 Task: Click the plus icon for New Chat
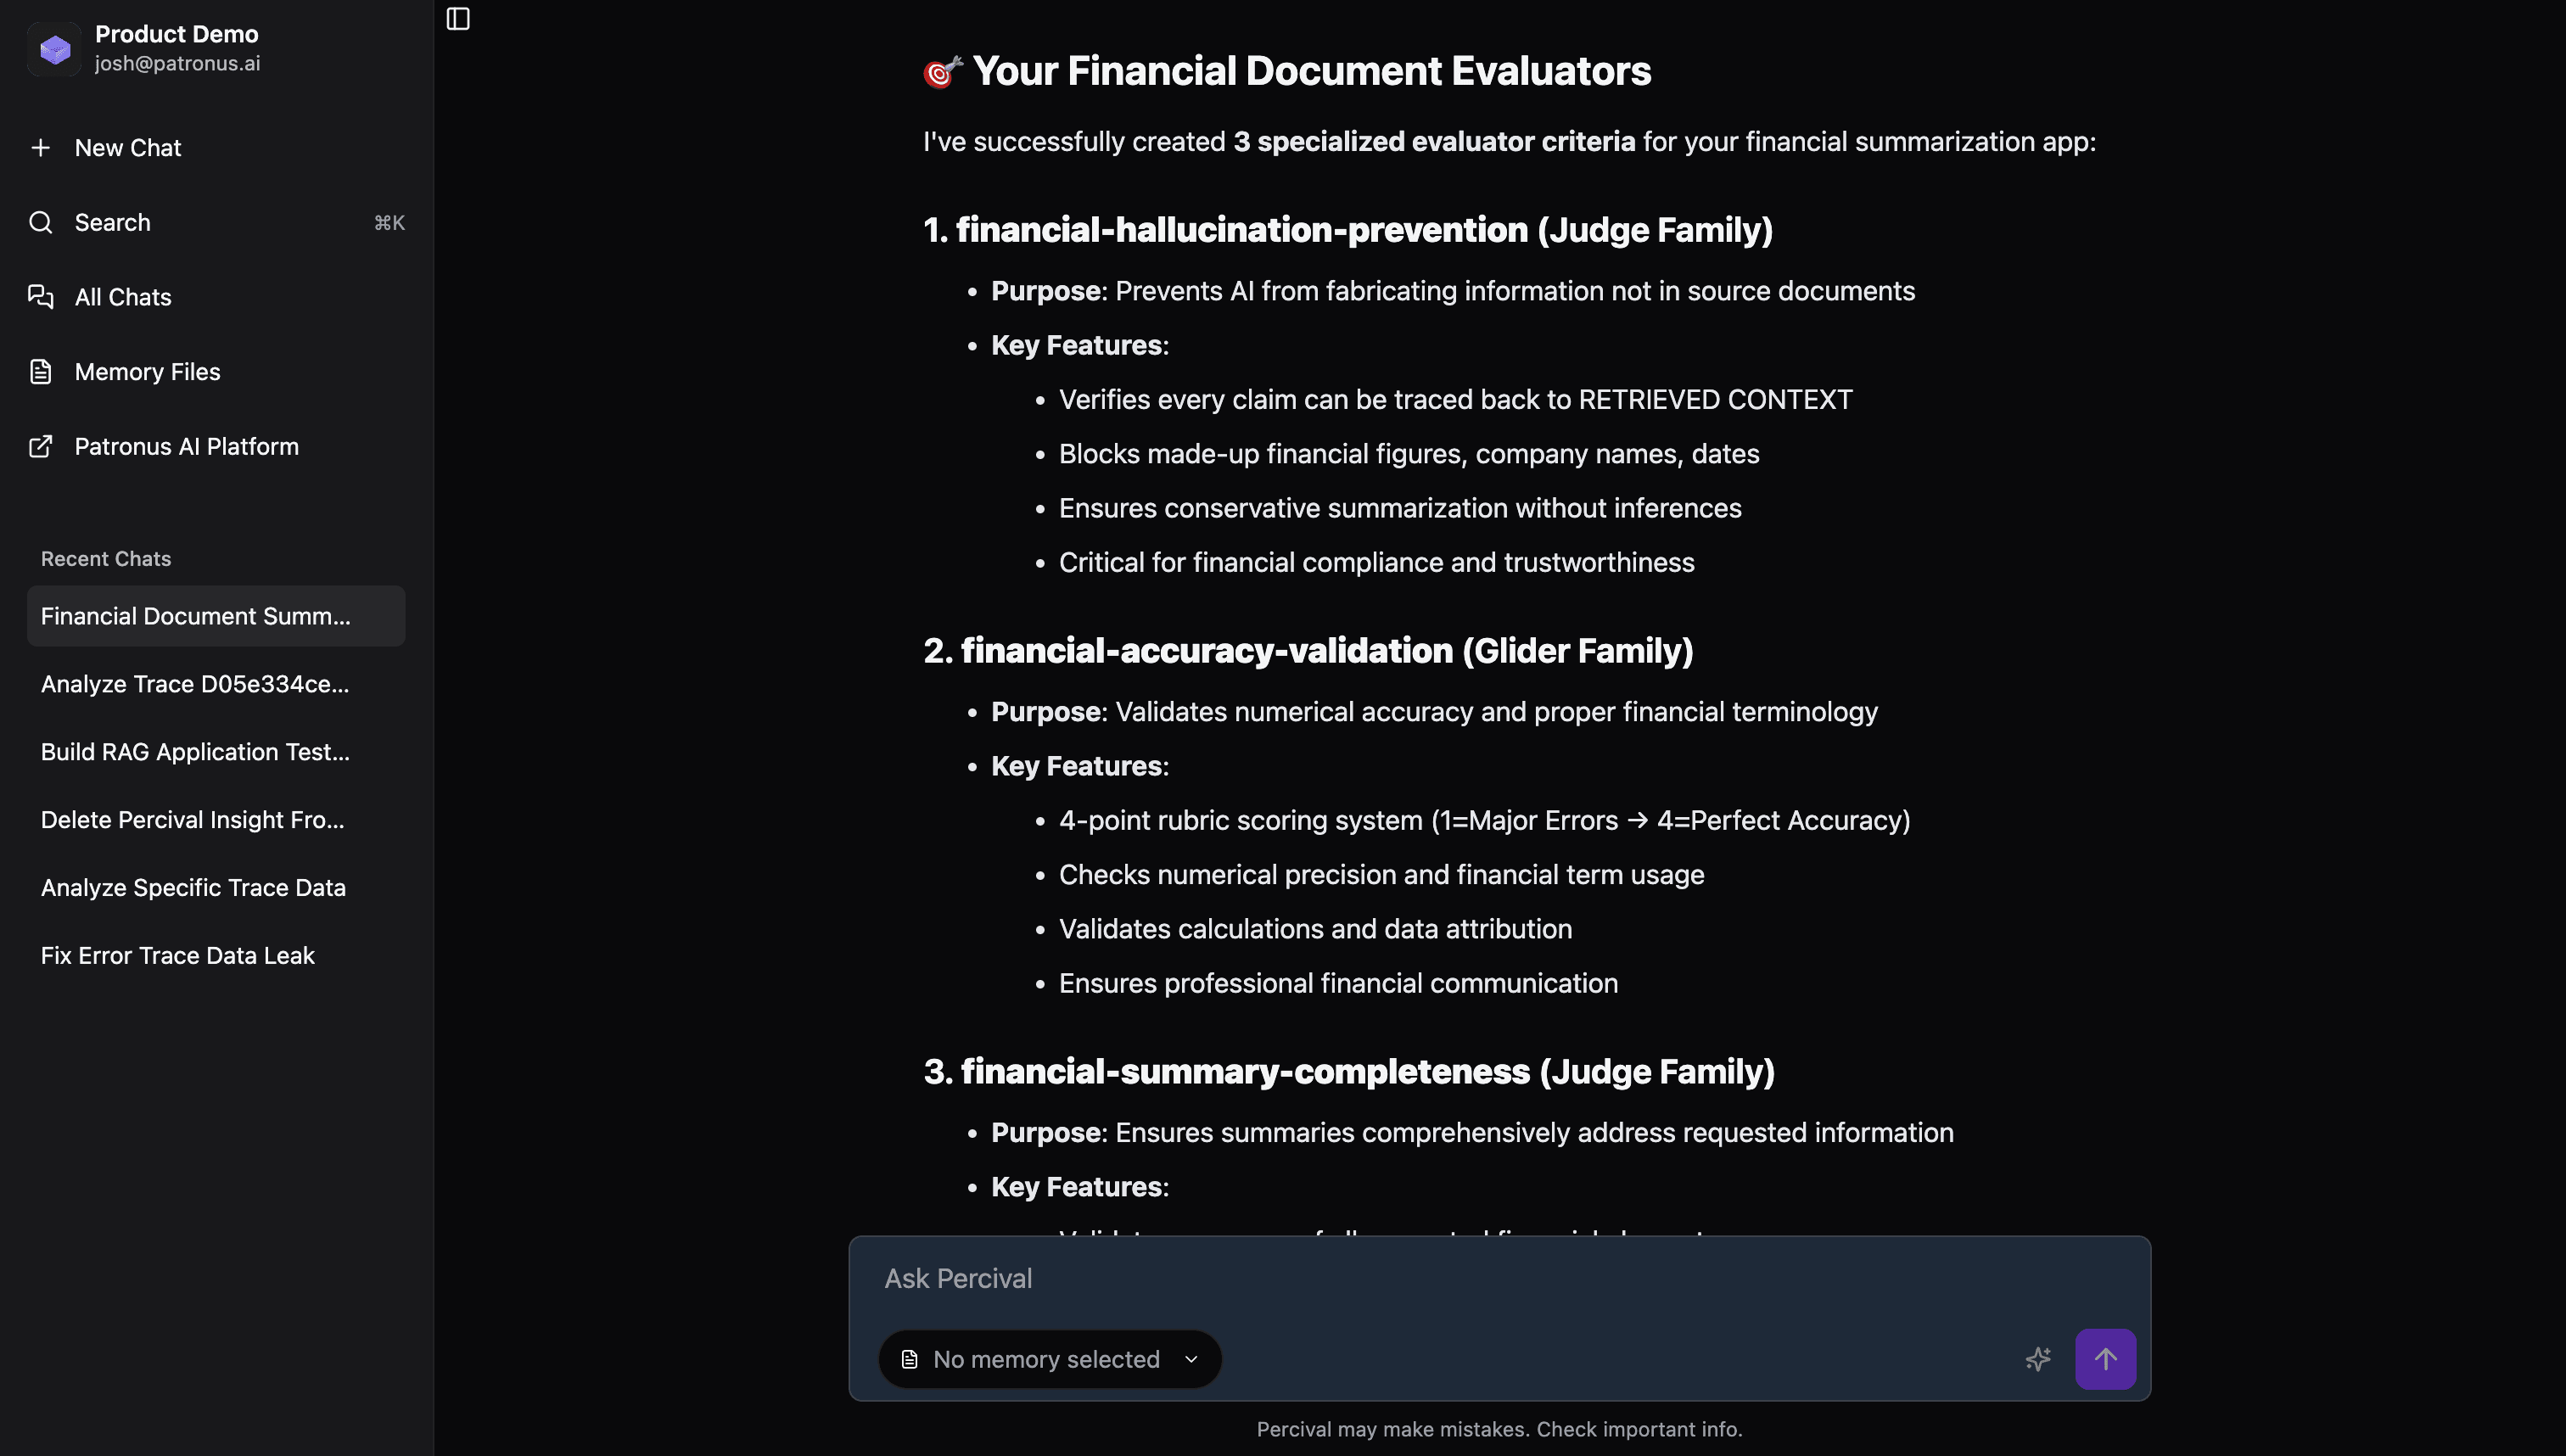pyautogui.click(x=40, y=148)
